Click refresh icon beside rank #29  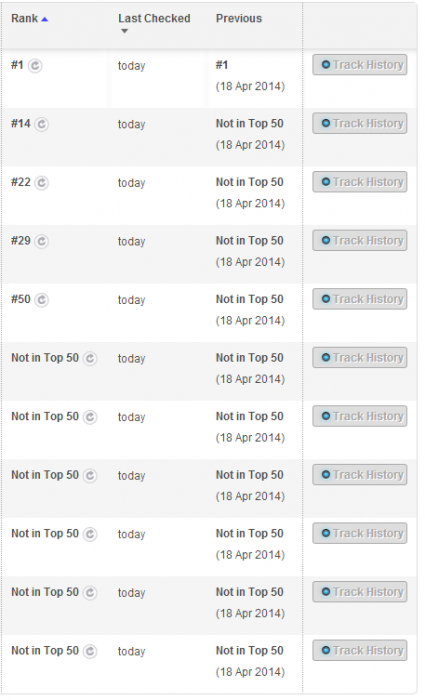click(42, 241)
